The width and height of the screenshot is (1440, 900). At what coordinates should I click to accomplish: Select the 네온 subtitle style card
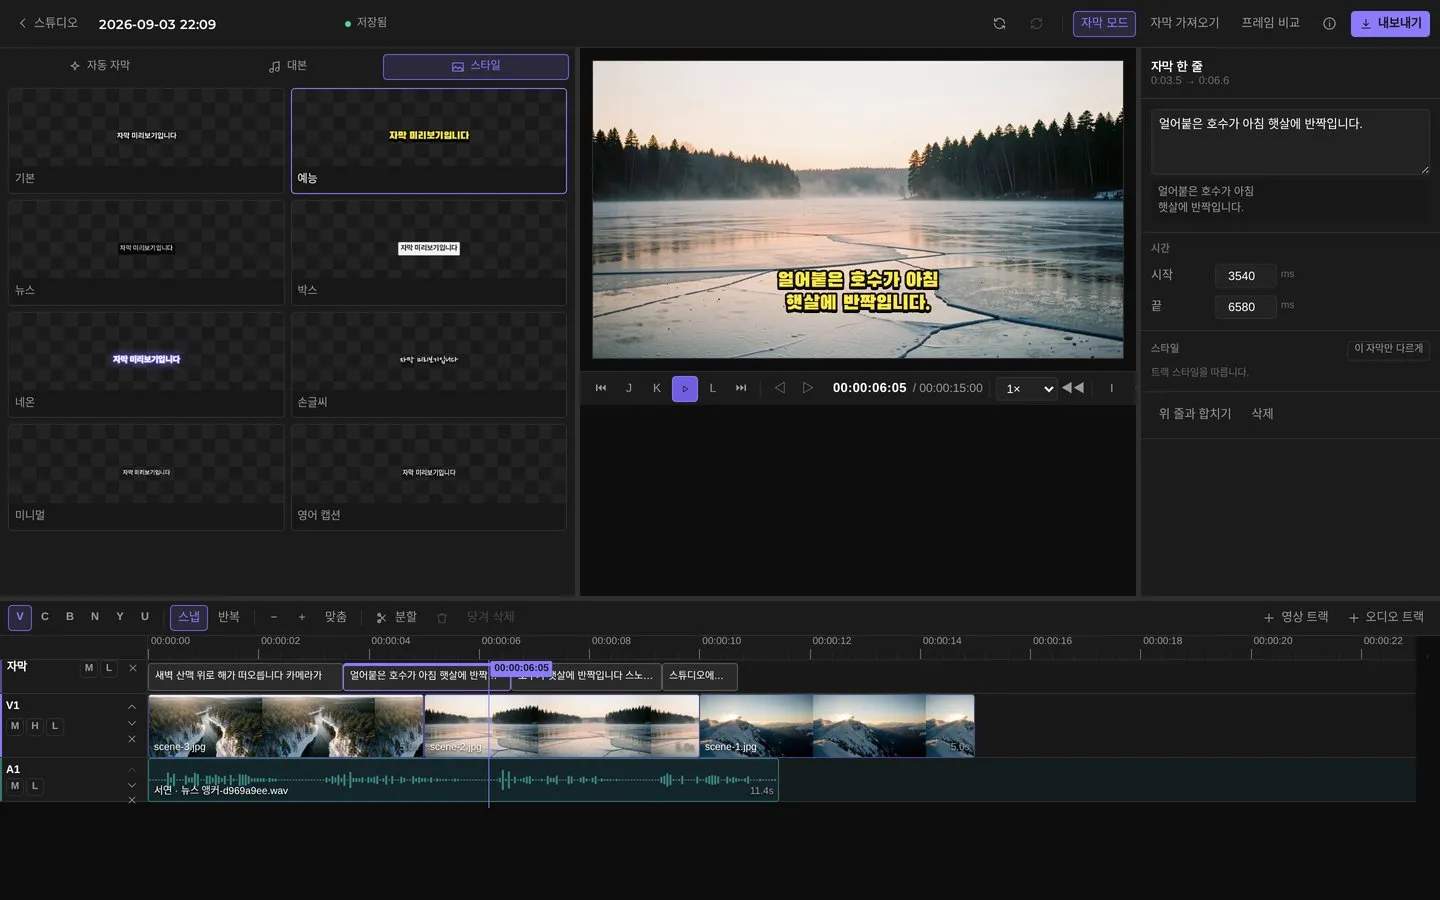[146, 364]
